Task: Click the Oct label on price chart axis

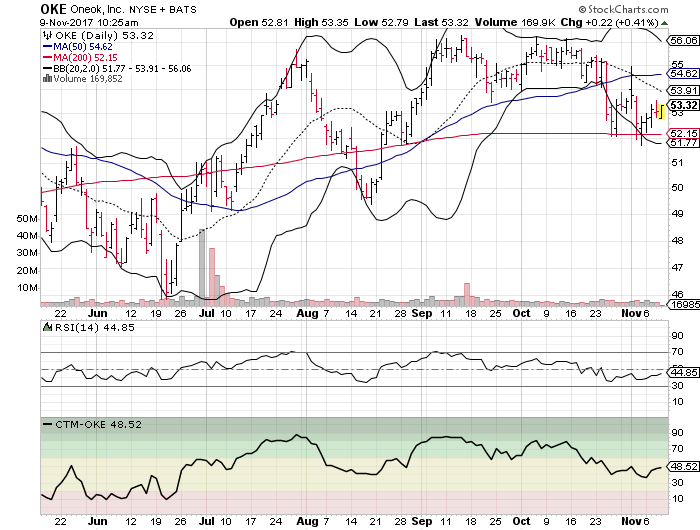Action: point(521,313)
